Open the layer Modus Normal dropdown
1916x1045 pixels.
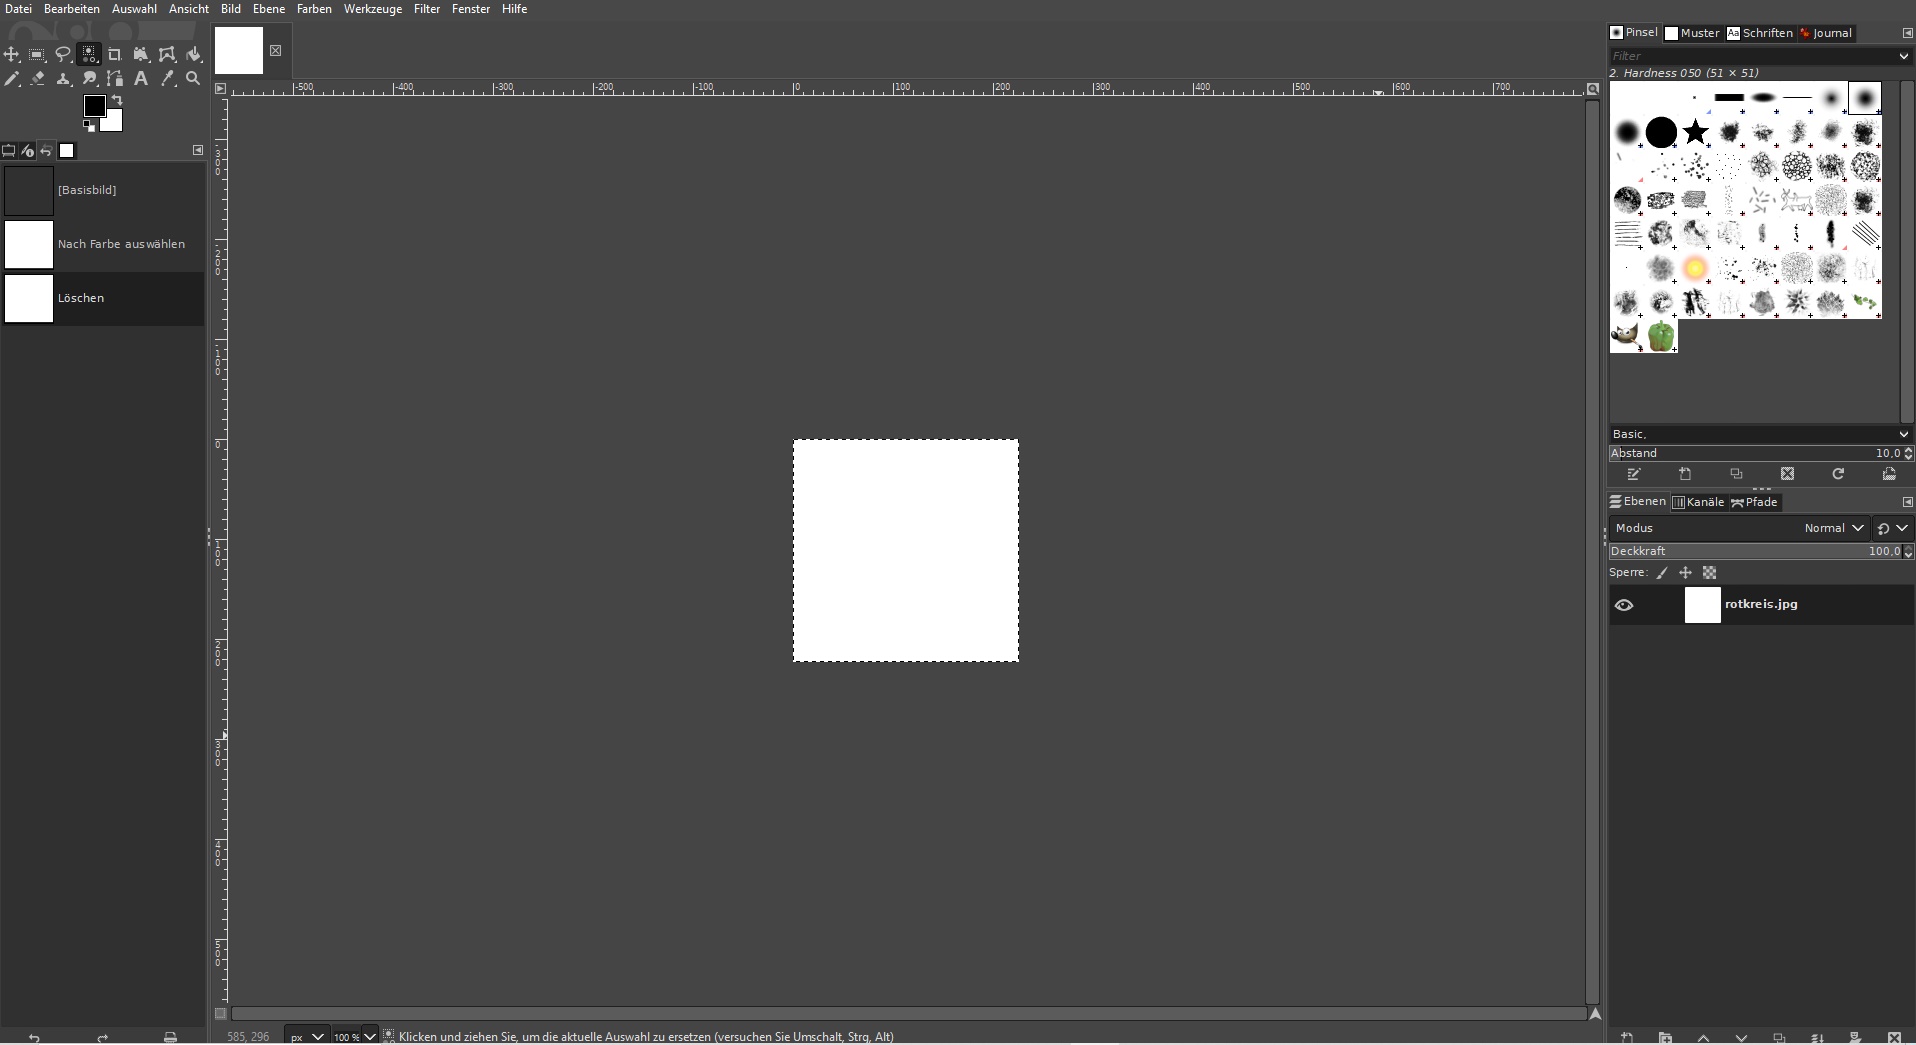[x=1834, y=528]
